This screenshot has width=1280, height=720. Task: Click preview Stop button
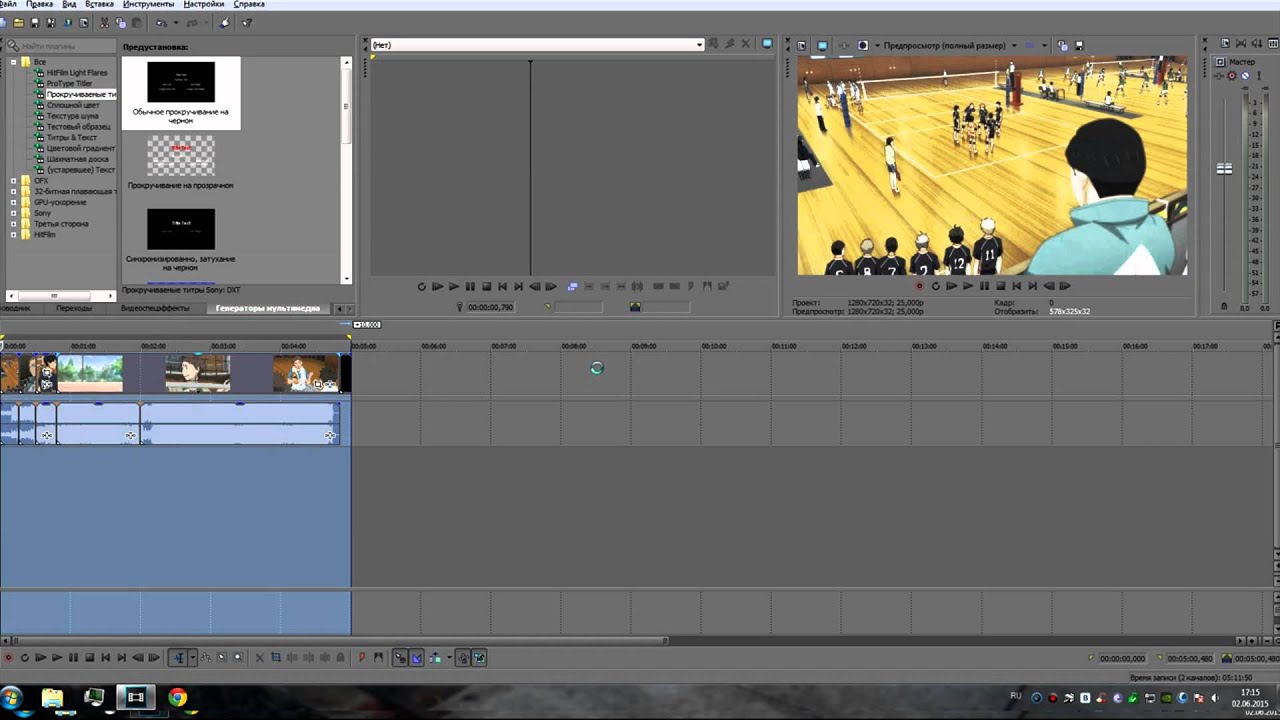point(1000,286)
